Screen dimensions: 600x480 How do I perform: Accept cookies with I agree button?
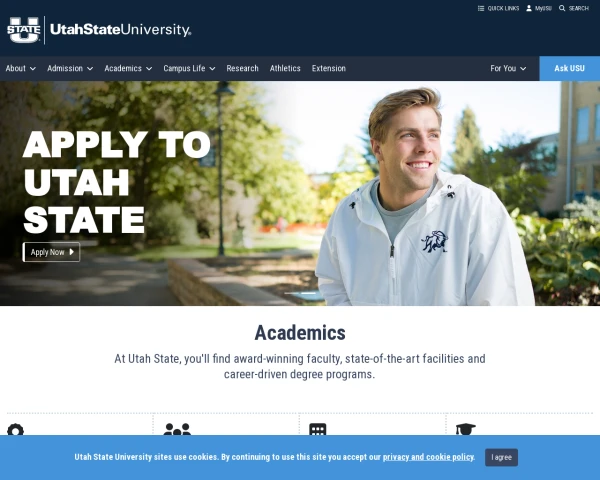coord(501,457)
